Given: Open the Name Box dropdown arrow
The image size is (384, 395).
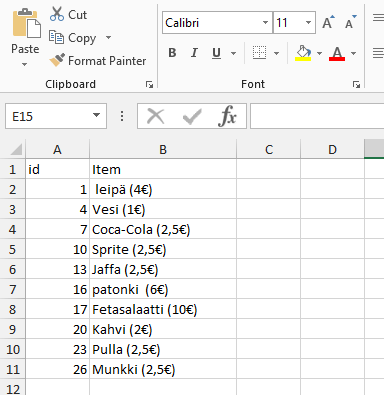Looking at the screenshot, I should point(96,116).
